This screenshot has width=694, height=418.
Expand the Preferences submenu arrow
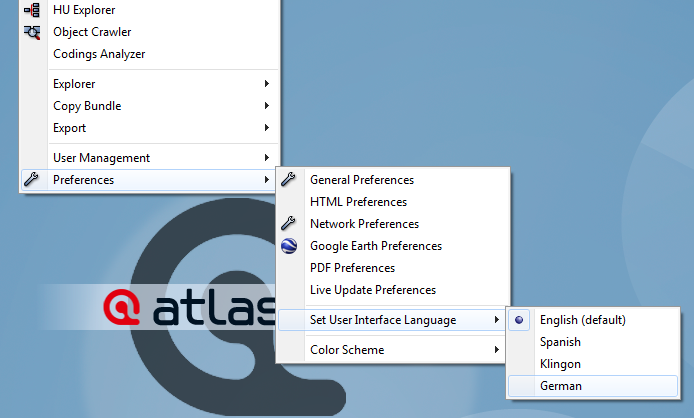coord(266,179)
